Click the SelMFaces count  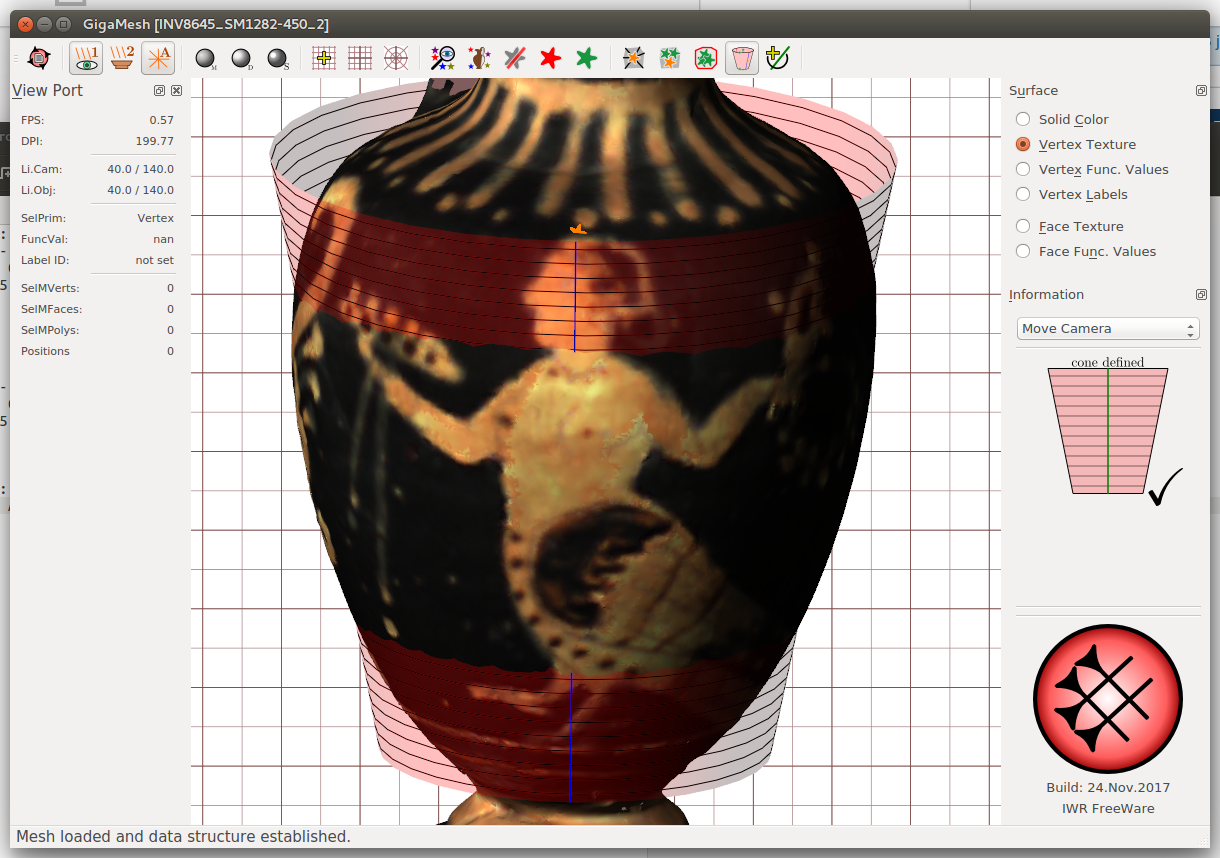click(170, 309)
